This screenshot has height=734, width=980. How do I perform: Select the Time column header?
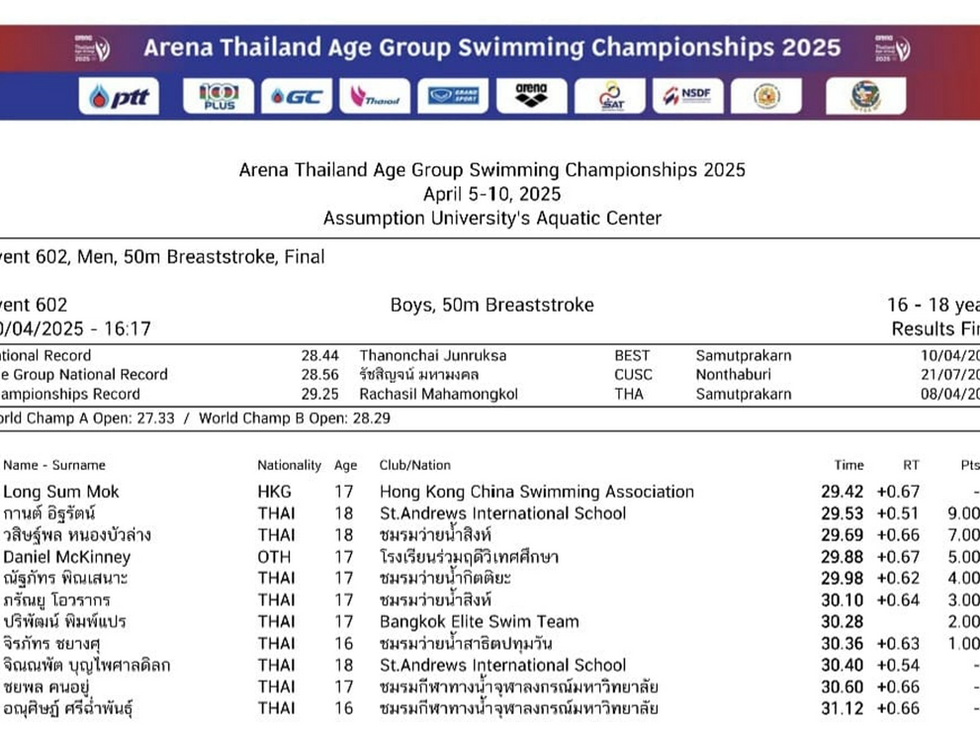[x=849, y=465]
